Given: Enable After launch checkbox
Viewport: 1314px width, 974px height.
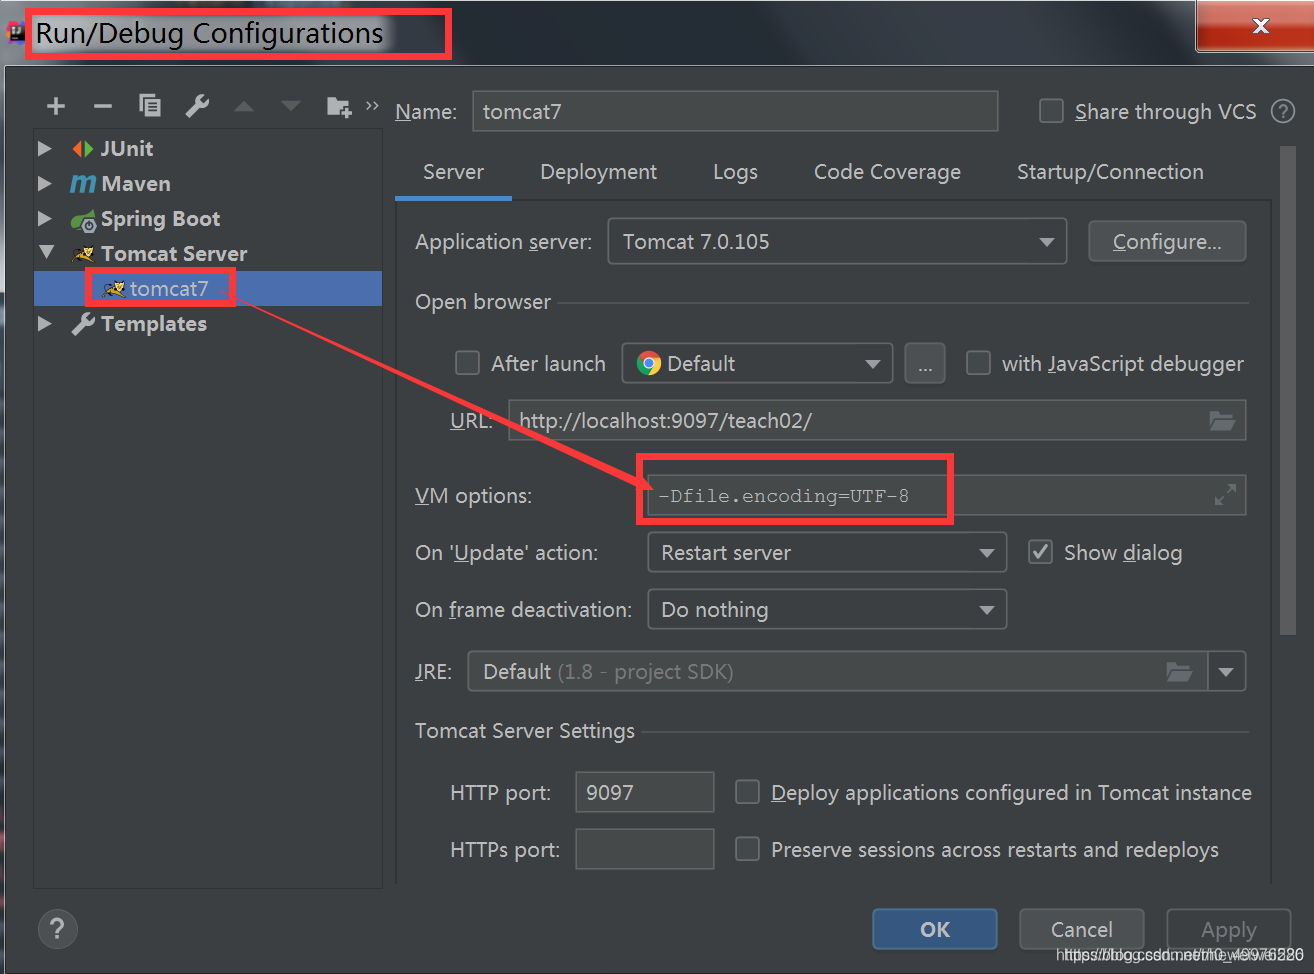Looking at the screenshot, I should point(467,363).
